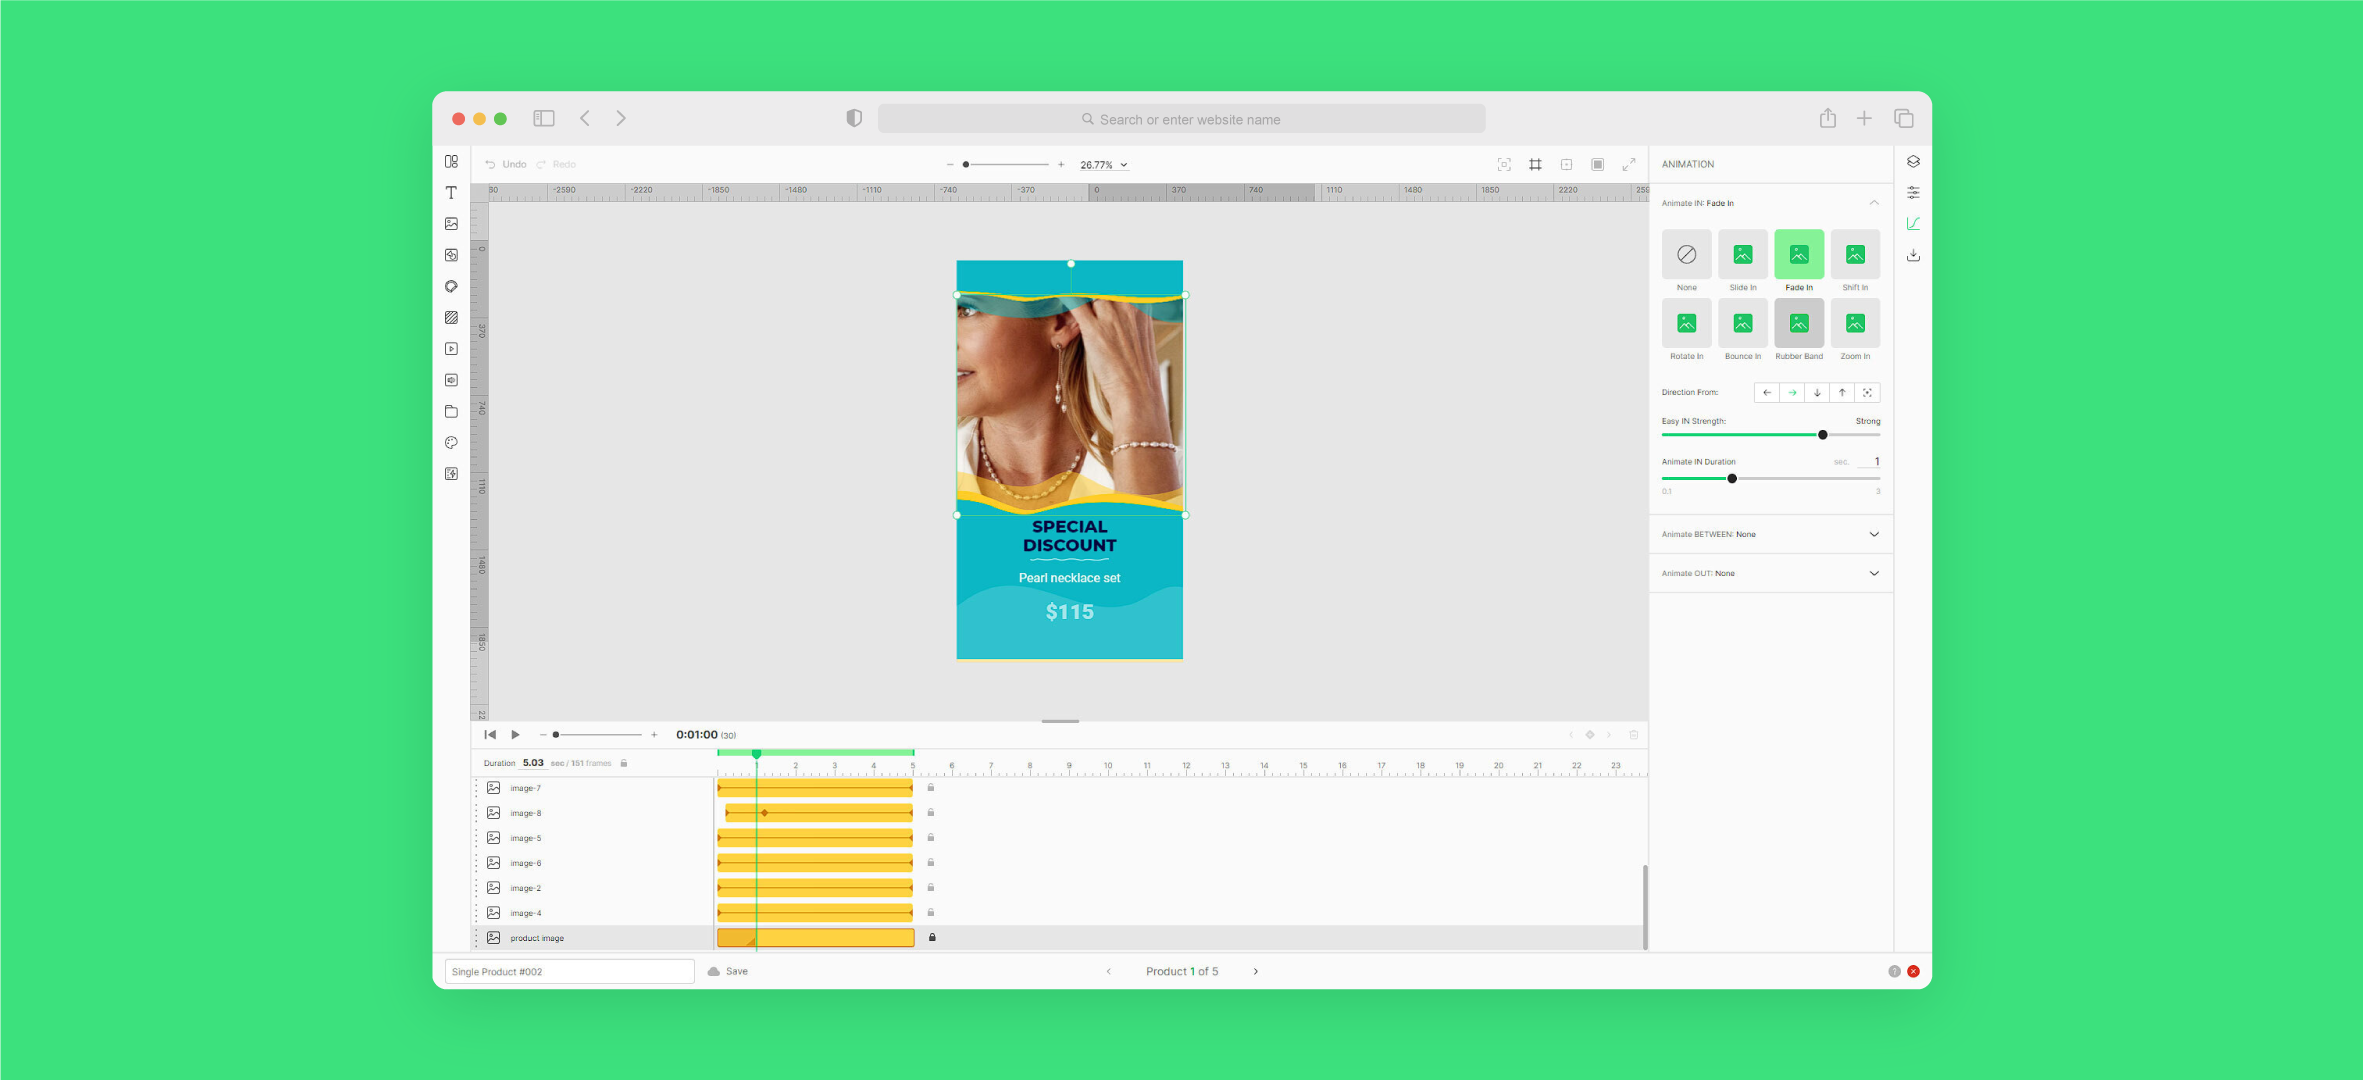Set direction from the down arrow
The height and width of the screenshot is (1080, 2363).
tap(1817, 393)
